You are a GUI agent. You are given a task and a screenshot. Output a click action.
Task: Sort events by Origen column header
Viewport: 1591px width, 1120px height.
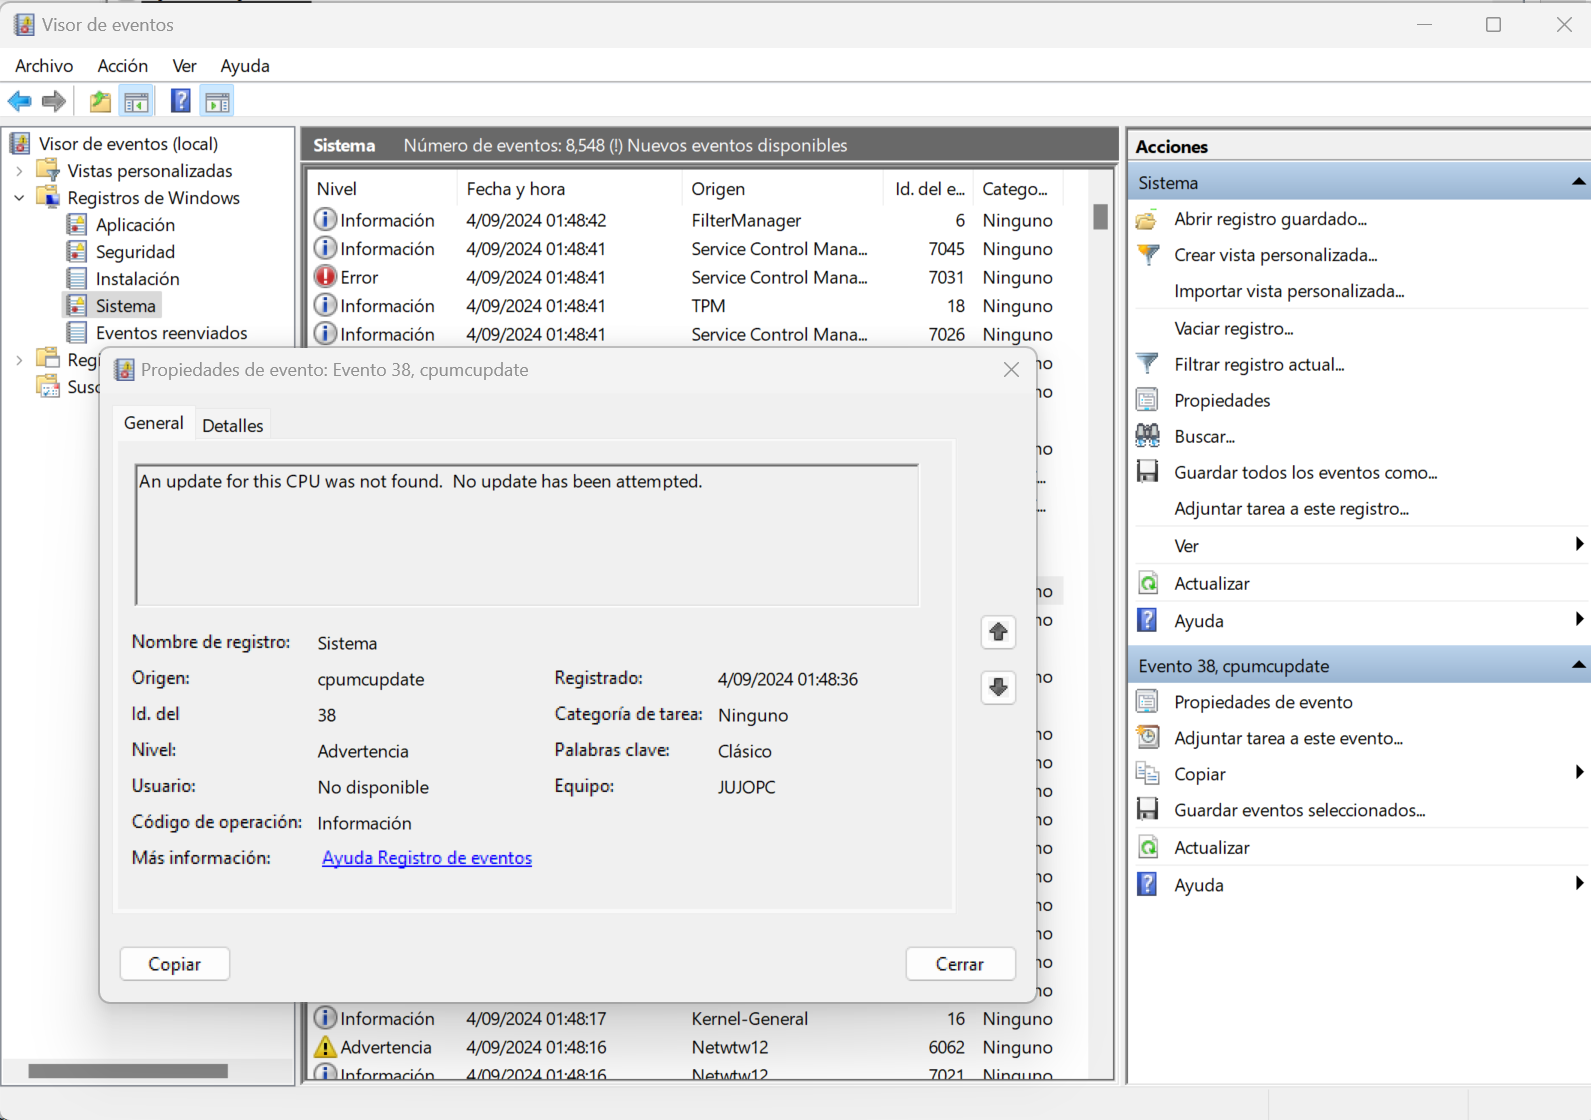click(x=783, y=189)
